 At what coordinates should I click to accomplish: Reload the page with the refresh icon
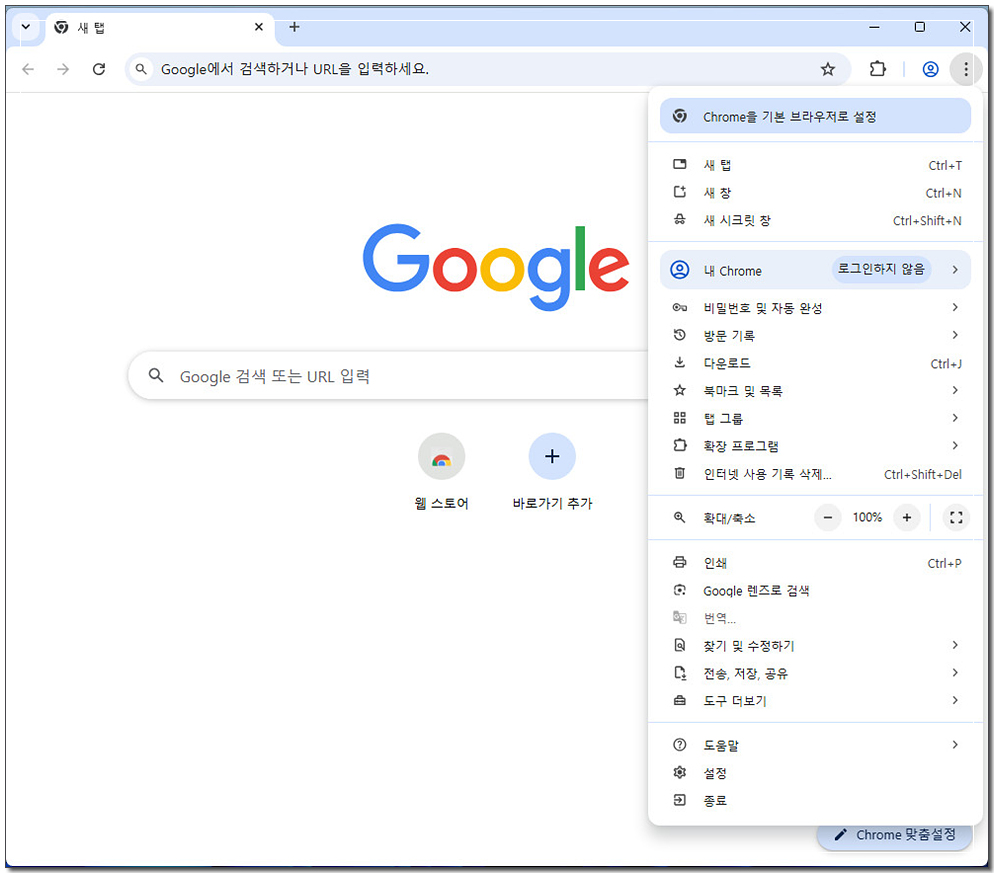coord(99,69)
